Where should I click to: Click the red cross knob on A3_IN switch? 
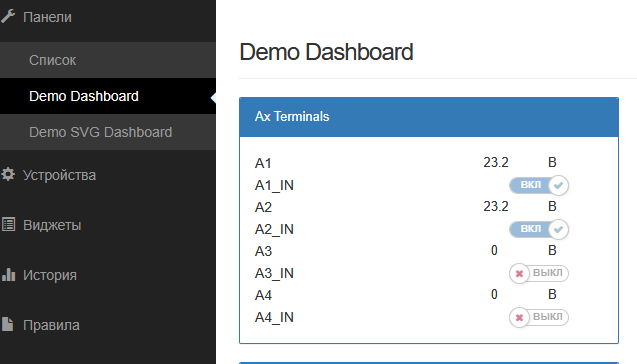pyautogui.click(x=519, y=273)
